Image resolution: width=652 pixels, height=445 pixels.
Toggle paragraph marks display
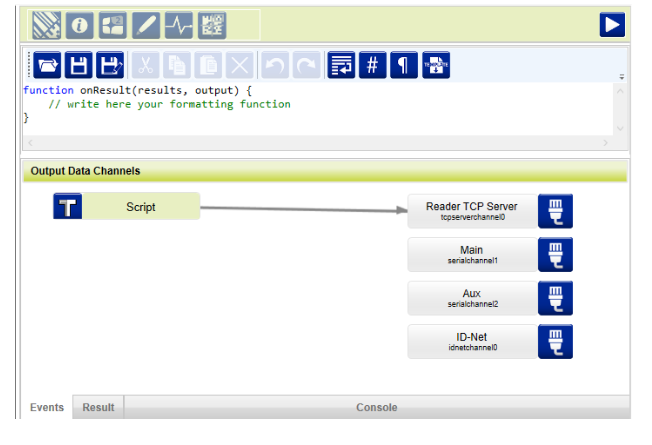pos(404,66)
